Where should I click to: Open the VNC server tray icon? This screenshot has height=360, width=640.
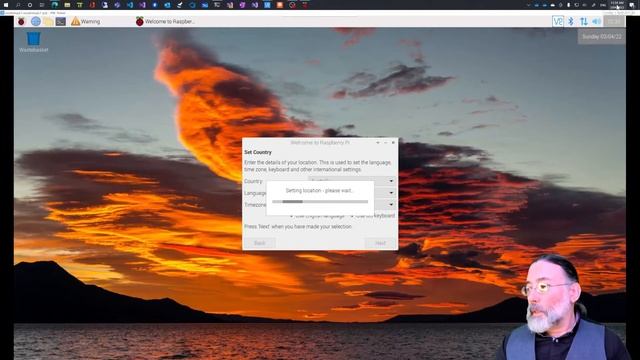coord(558,21)
